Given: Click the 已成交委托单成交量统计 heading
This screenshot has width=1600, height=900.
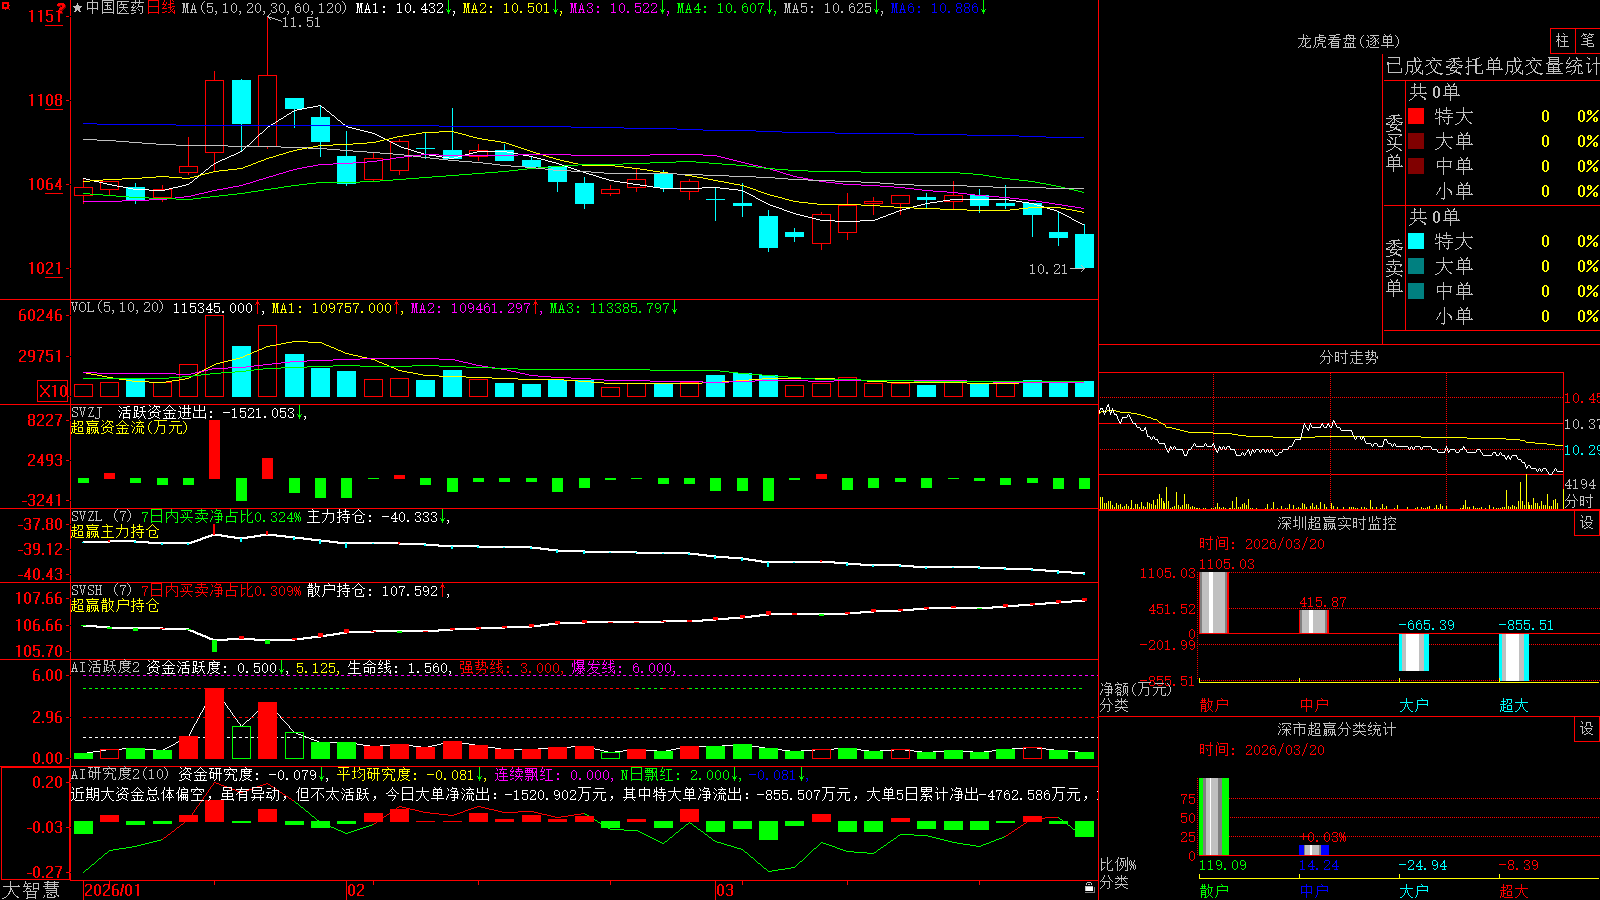Looking at the screenshot, I should click(1492, 66).
